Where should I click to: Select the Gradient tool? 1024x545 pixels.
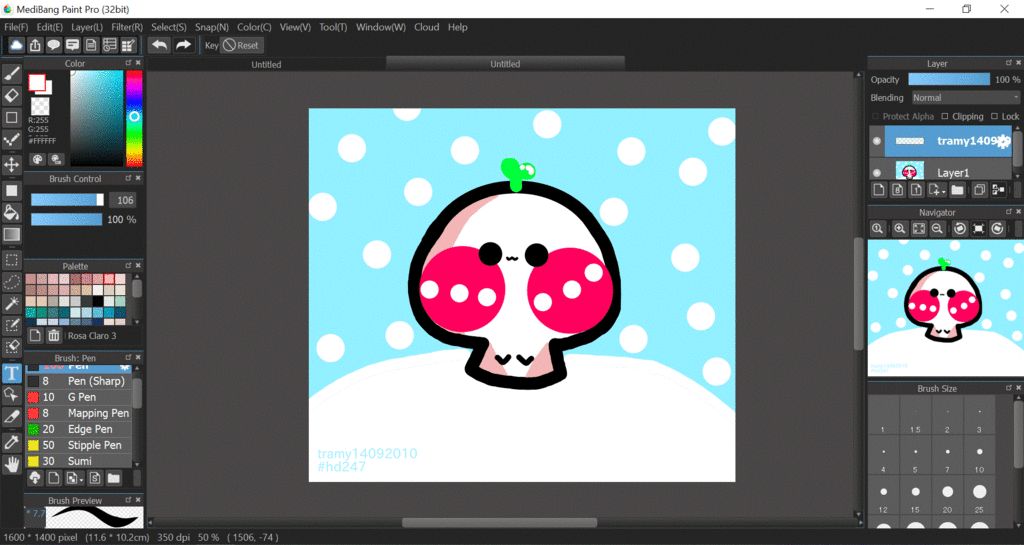12,234
